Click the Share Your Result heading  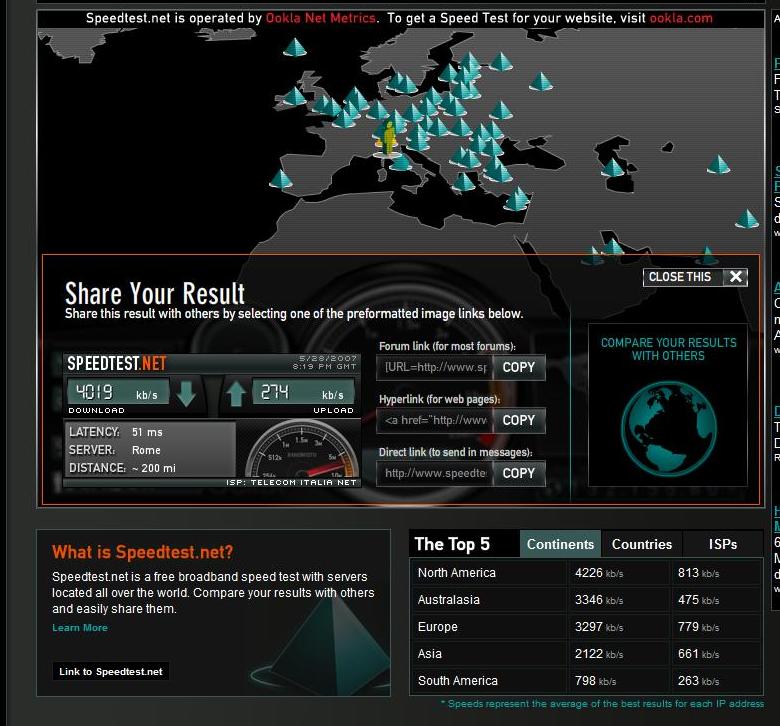(x=155, y=293)
